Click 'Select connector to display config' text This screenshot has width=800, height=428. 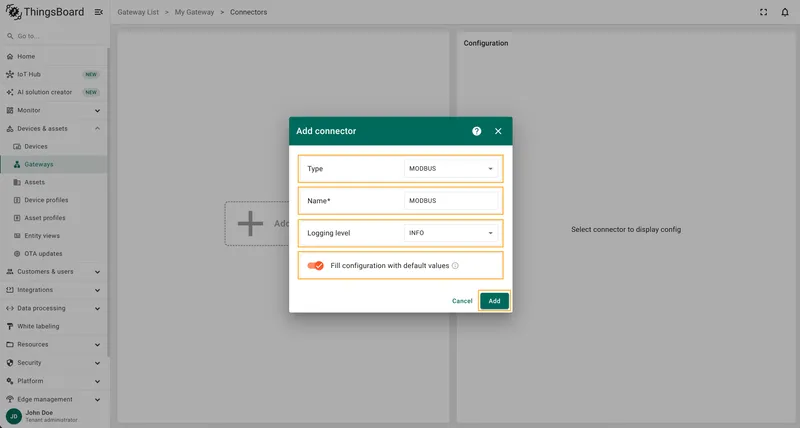[626, 230]
